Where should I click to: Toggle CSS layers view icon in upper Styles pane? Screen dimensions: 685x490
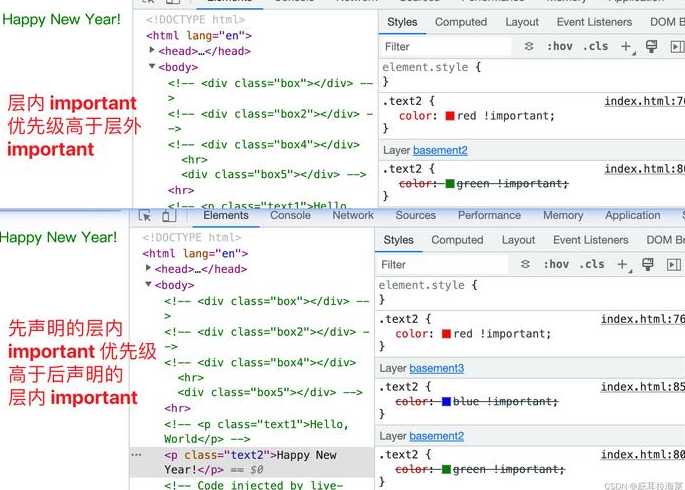pos(529,46)
